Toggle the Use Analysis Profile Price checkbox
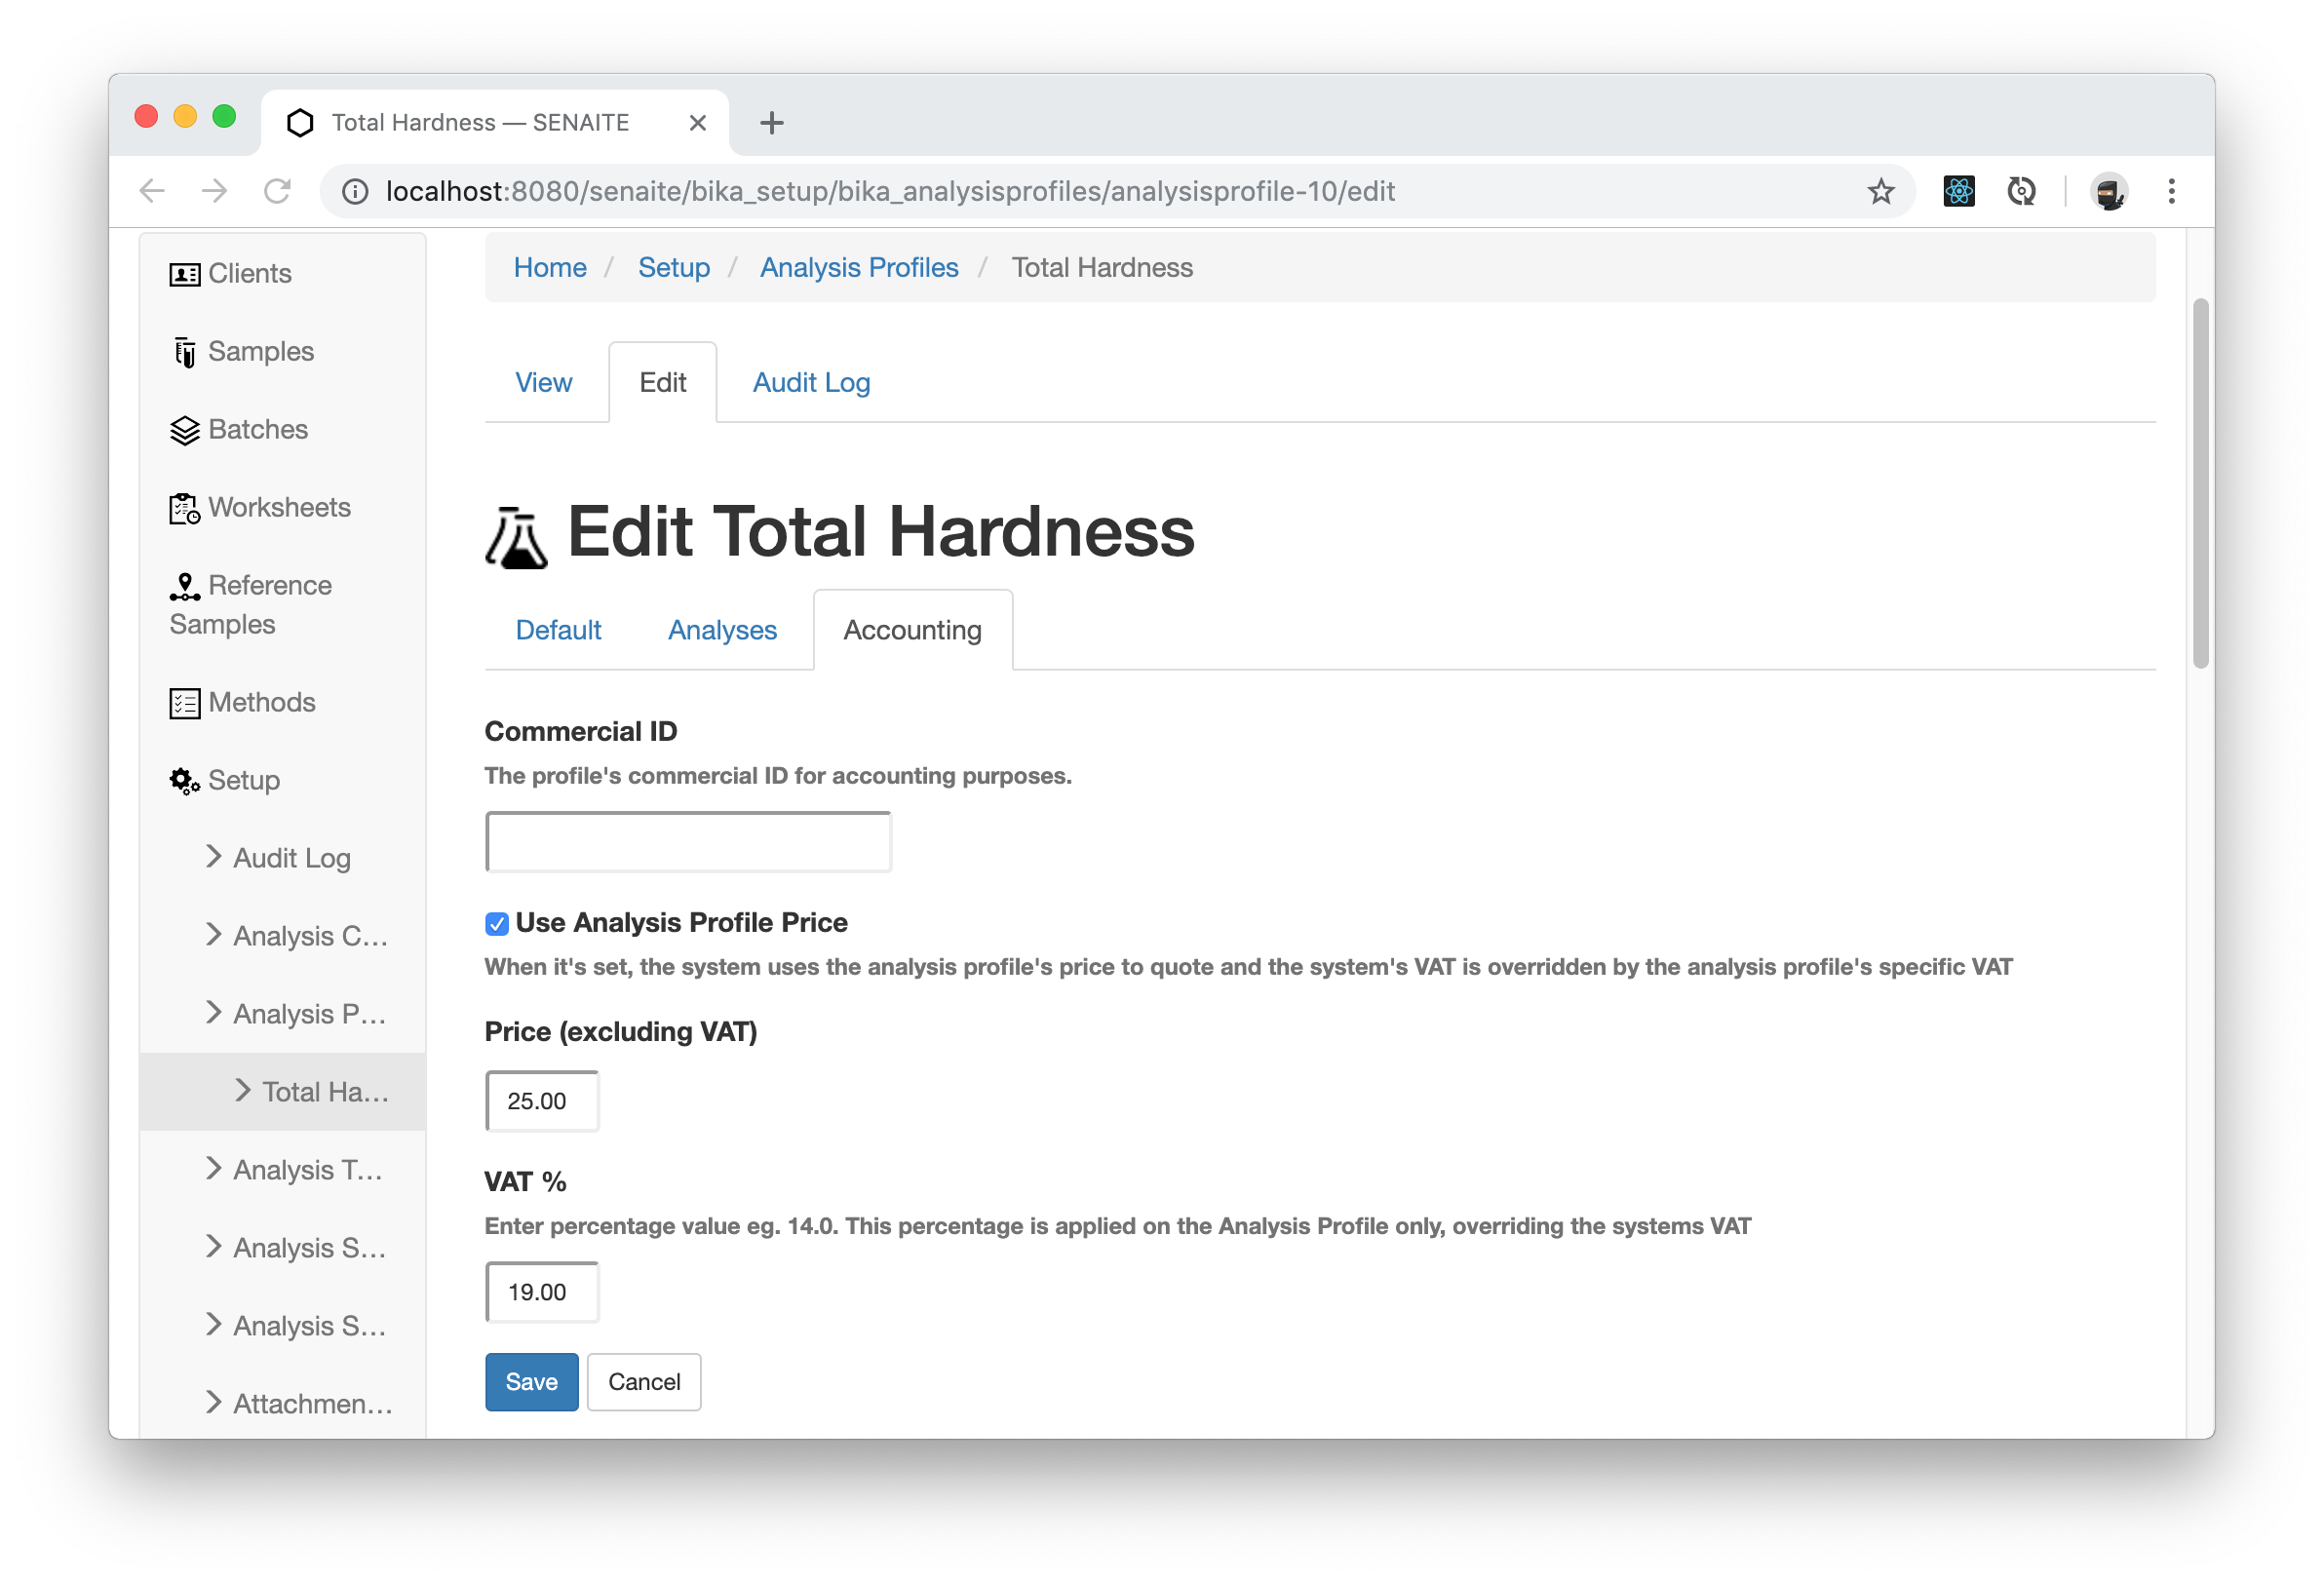The height and width of the screenshot is (1583, 2324). pyautogui.click(x=496, y=922)
